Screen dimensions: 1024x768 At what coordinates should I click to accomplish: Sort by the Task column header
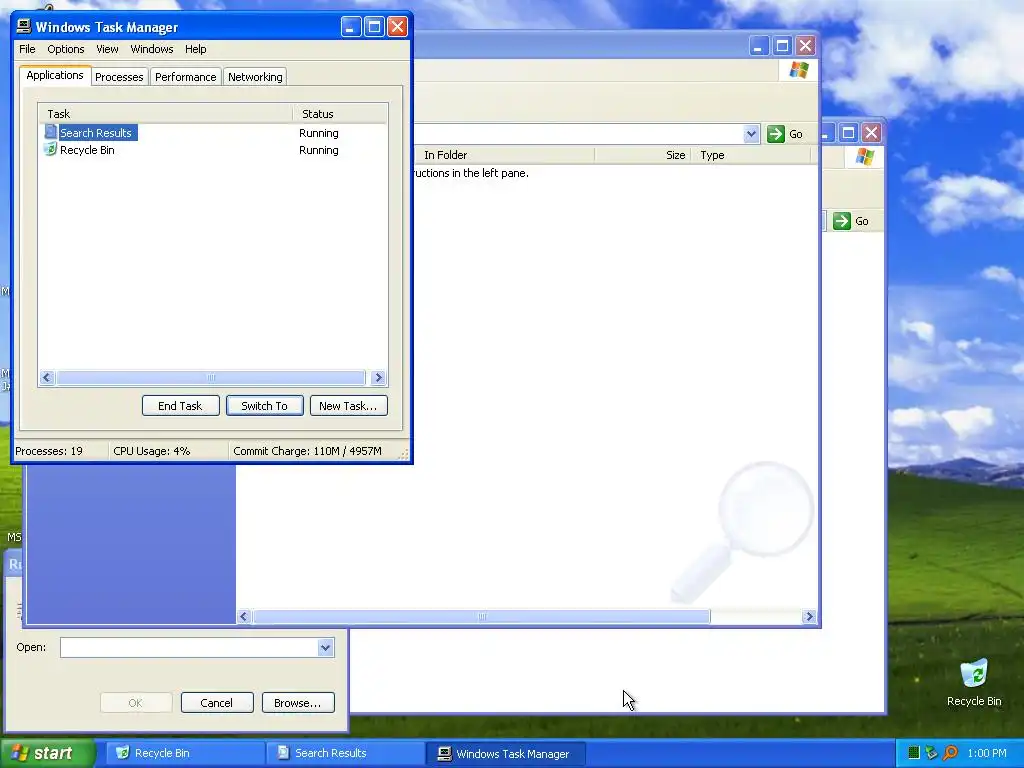(x=165, y=114)
